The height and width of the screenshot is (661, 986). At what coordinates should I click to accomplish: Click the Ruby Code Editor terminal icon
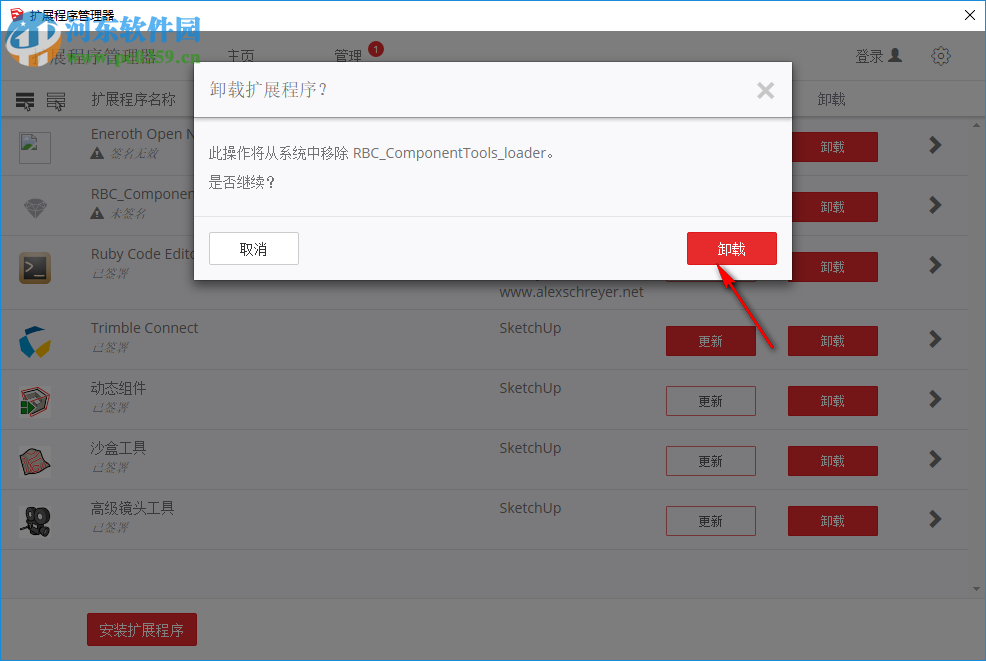(x=34, y=267)
